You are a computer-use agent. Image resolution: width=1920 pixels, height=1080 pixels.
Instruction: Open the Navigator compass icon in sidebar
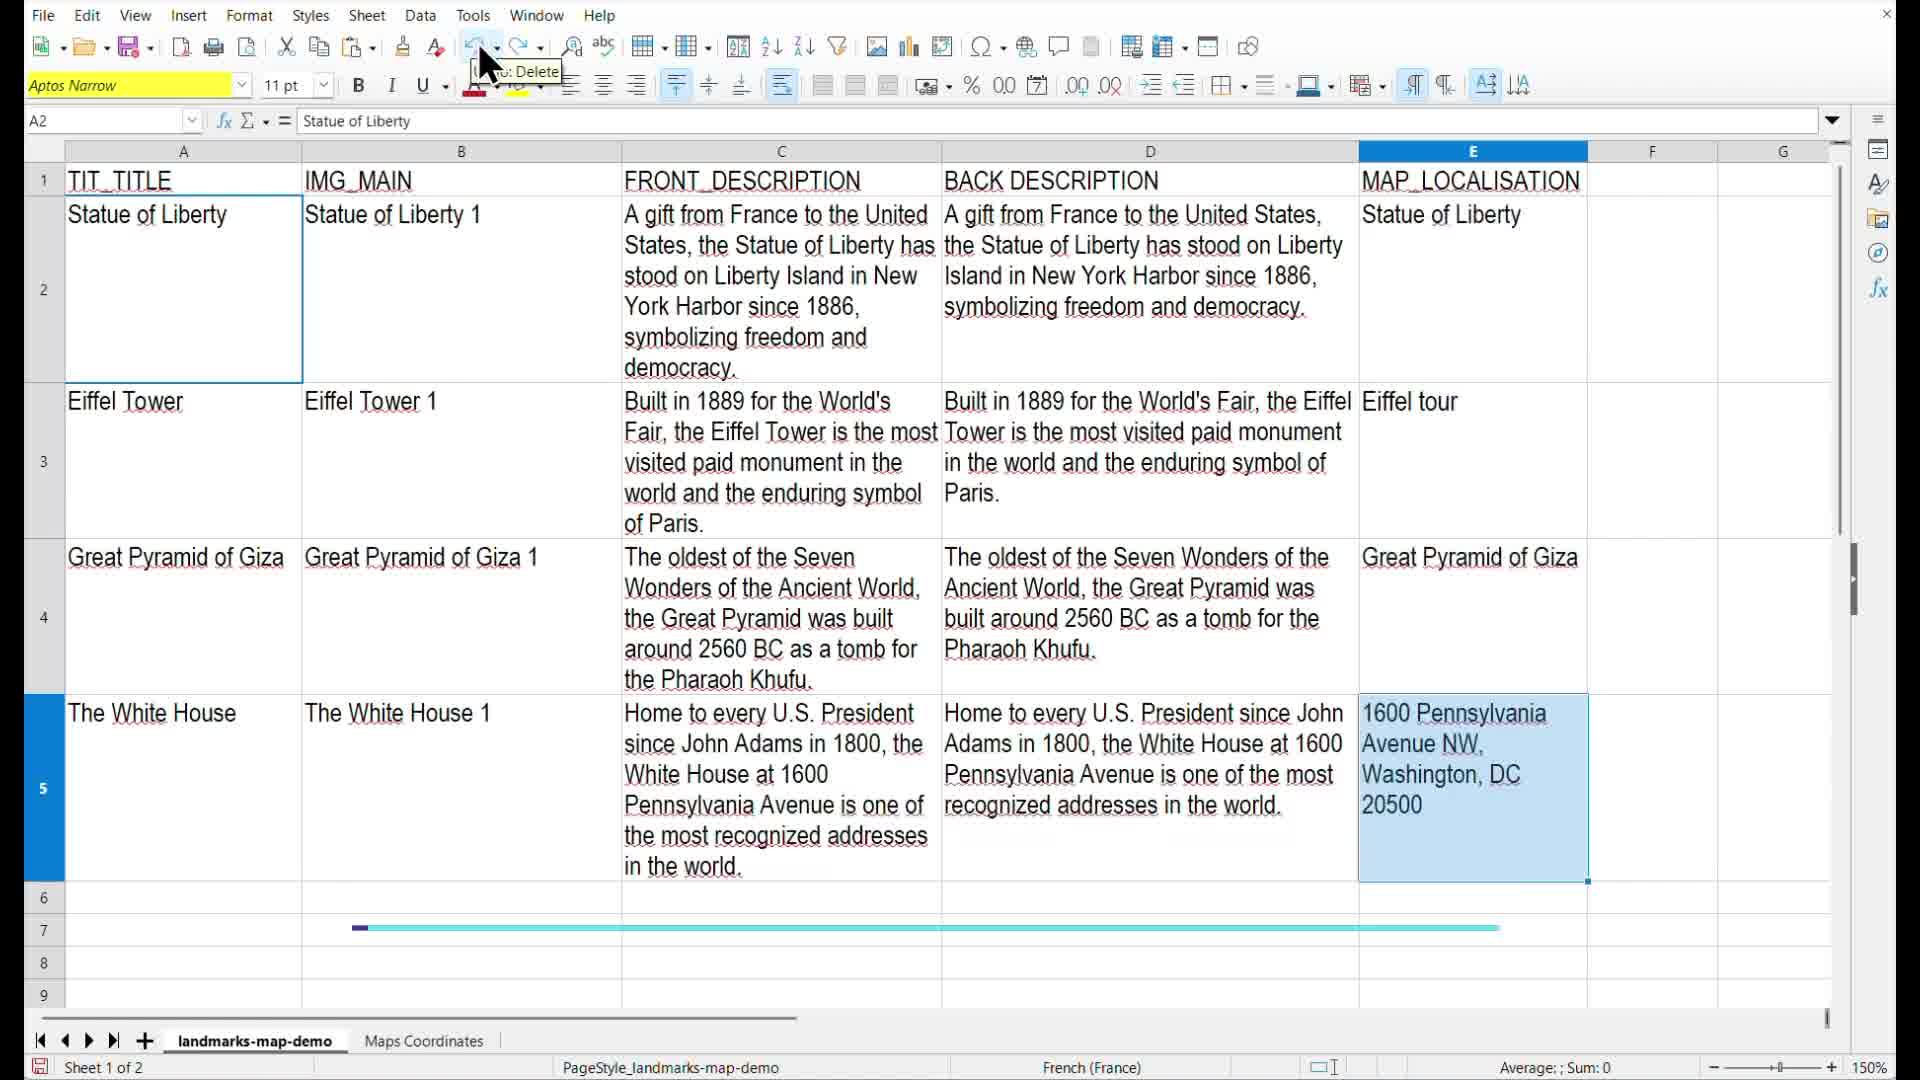(1878, 254)
